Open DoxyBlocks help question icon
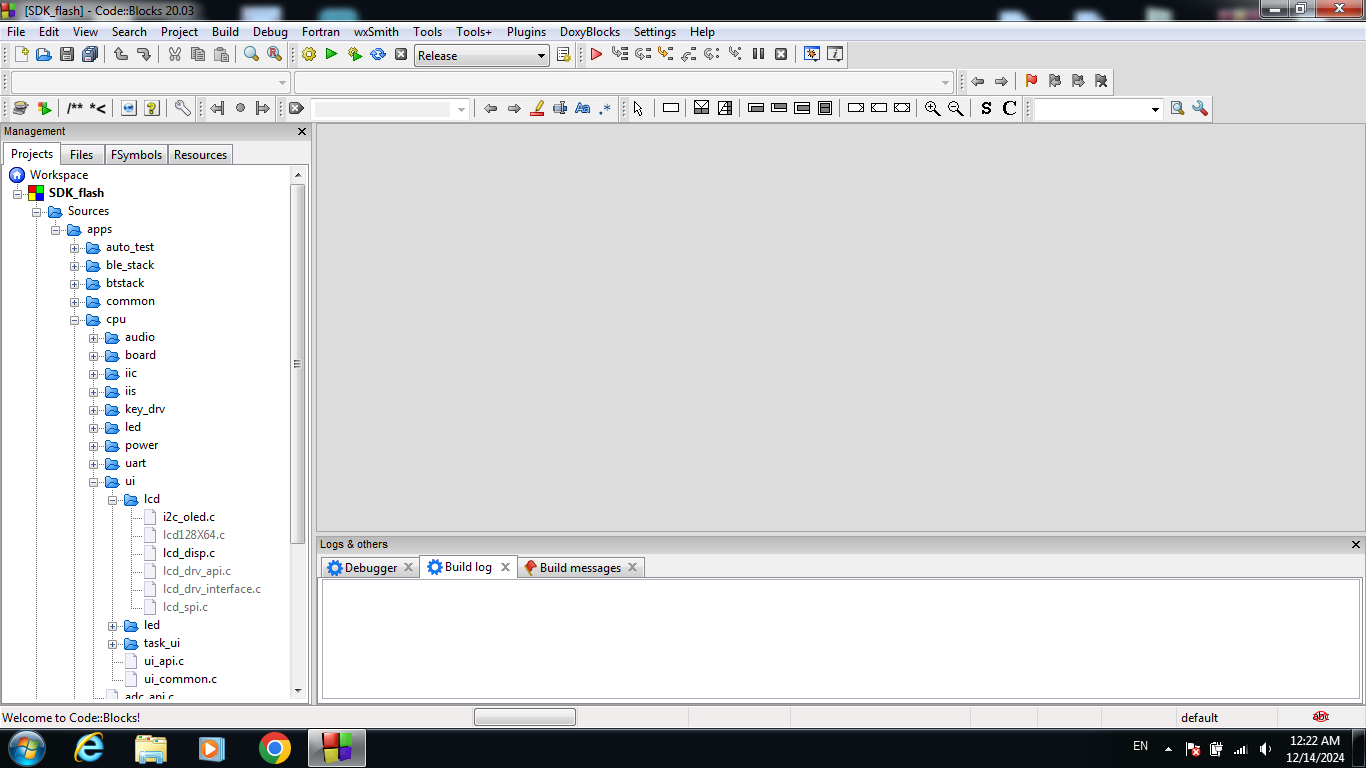The image size is (1366, 768). click(x=151, y=108)
